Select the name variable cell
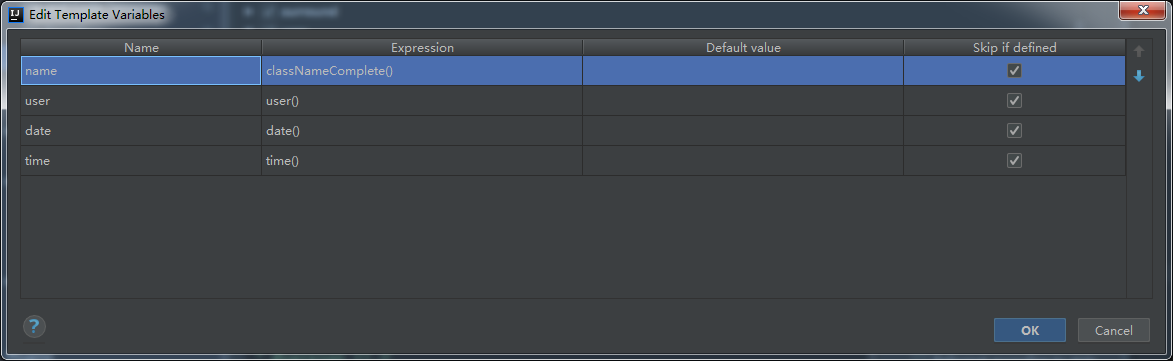Viewport: 1173px width, 361px height. point(141,71)
